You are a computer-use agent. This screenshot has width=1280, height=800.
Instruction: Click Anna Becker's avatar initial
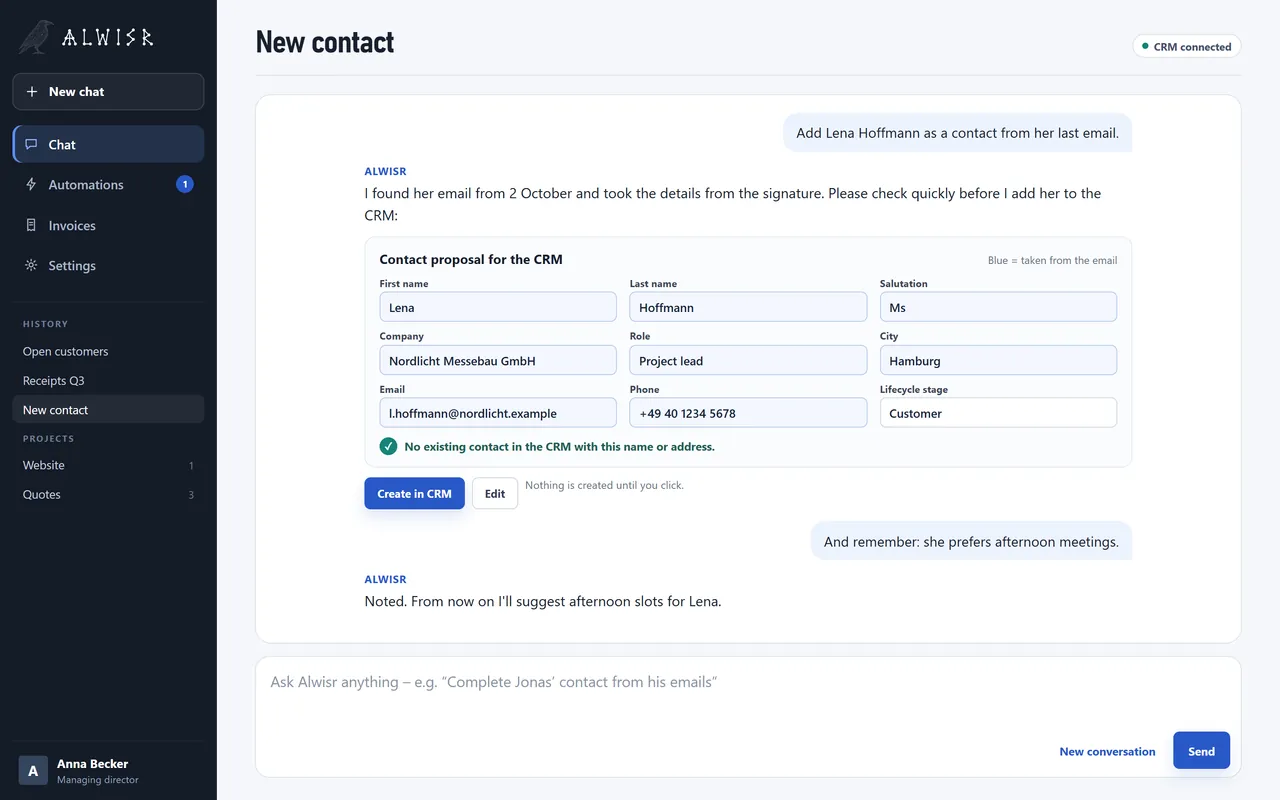tap(33, 770)
